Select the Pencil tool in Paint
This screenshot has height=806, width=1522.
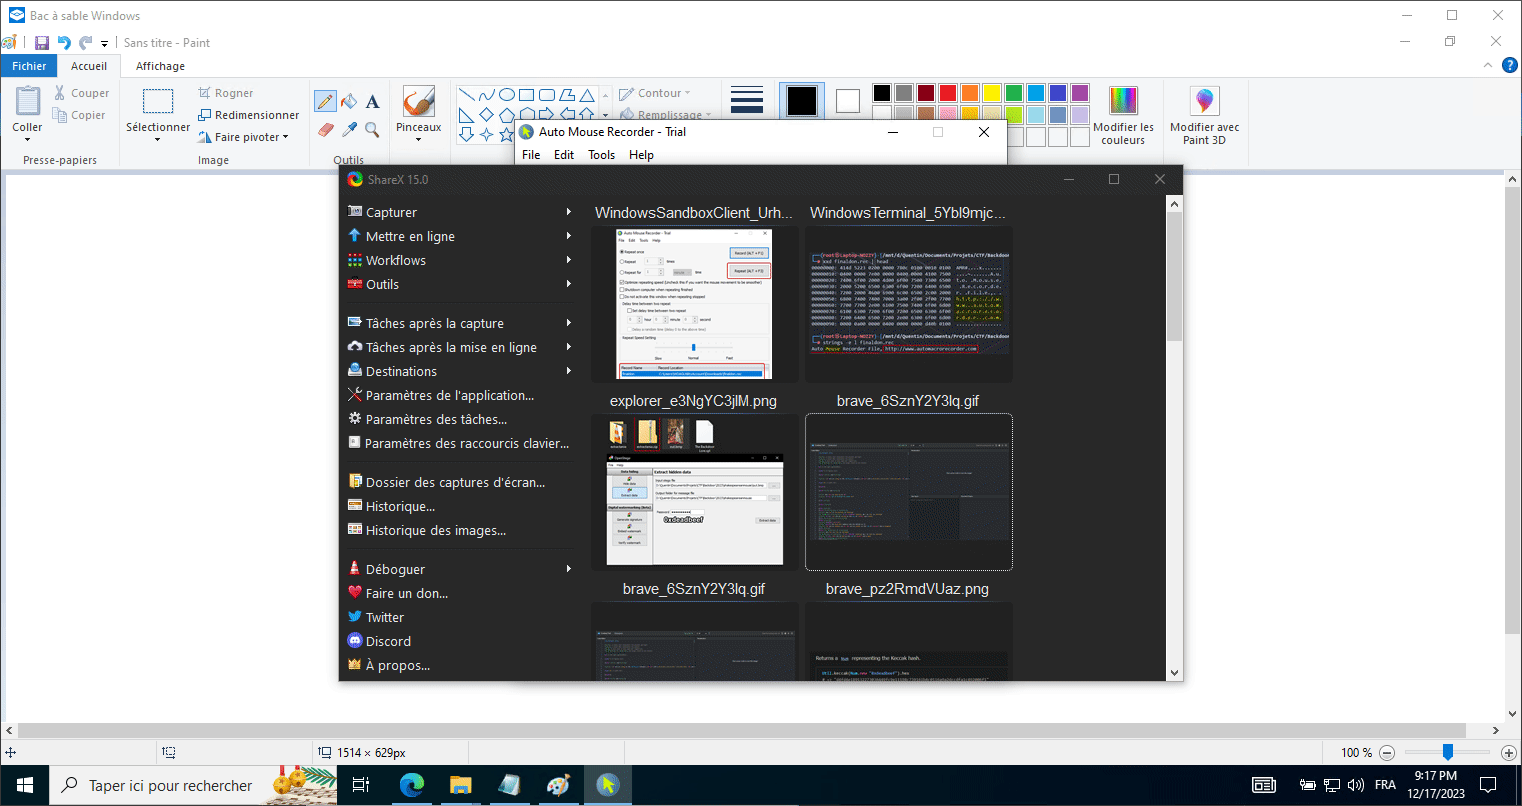coord(325,101)
